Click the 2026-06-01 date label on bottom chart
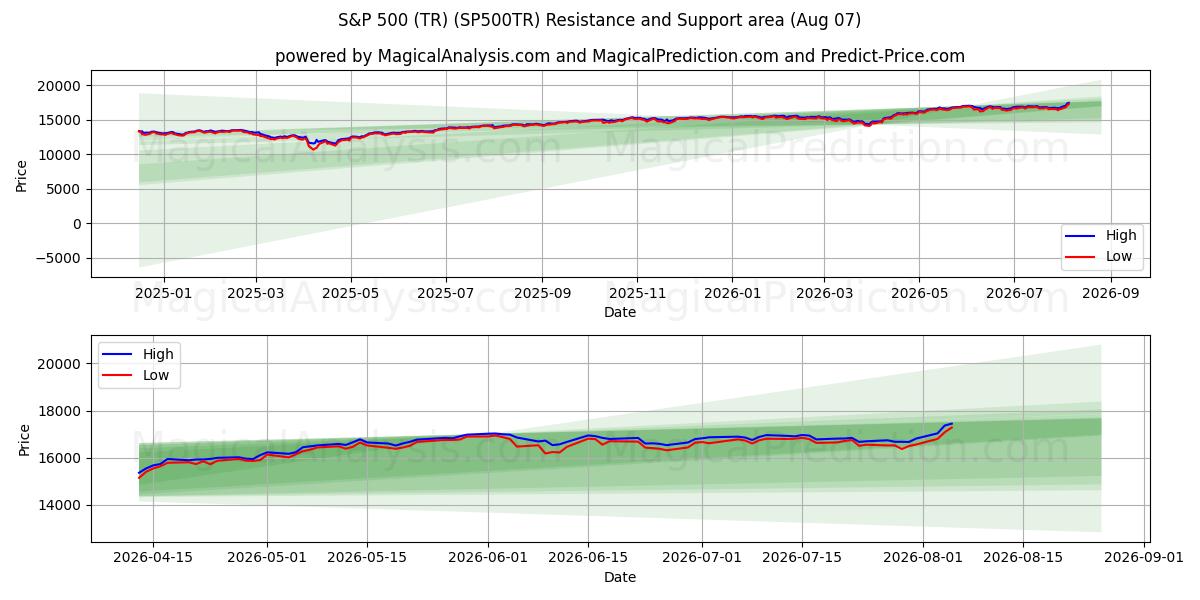The width and height of the screenshot is (1200, 600). [x=487, y=558]
